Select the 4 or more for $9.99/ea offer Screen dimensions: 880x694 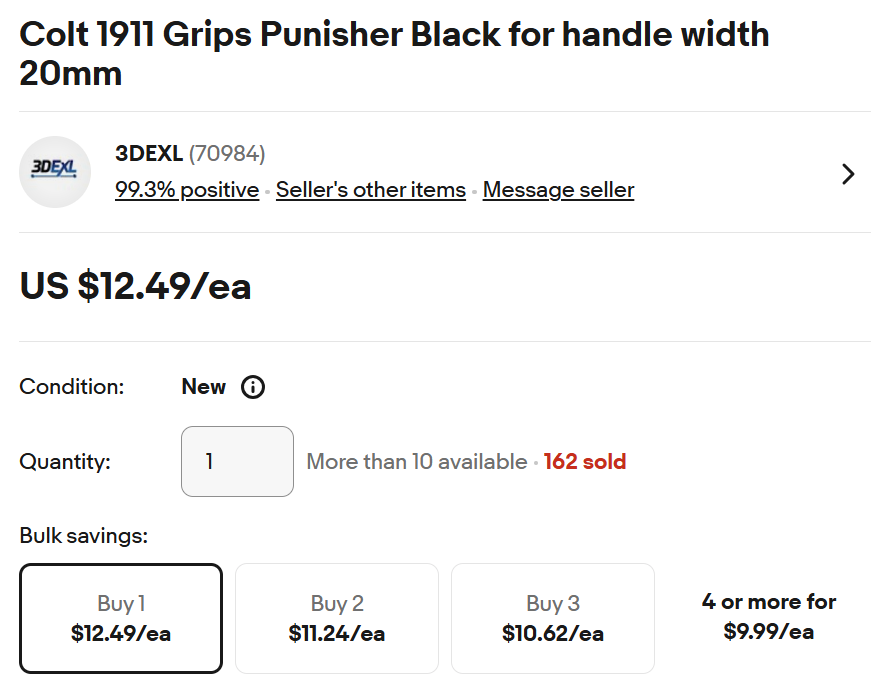(768, 616)
